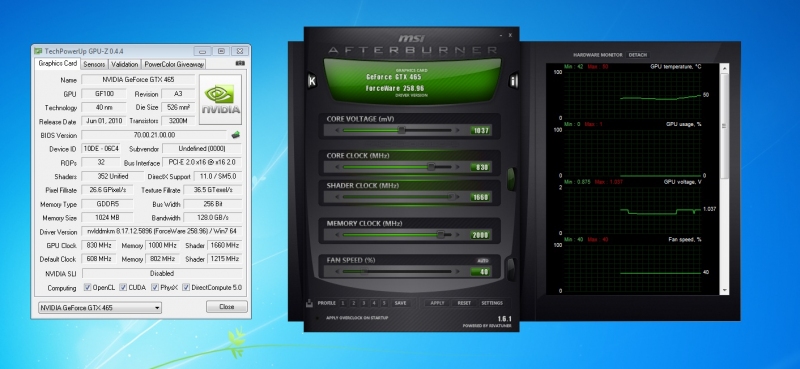Toggle the CUDA checkbox
The height and width of the screenshot is (369, 800).
[123, 287]
